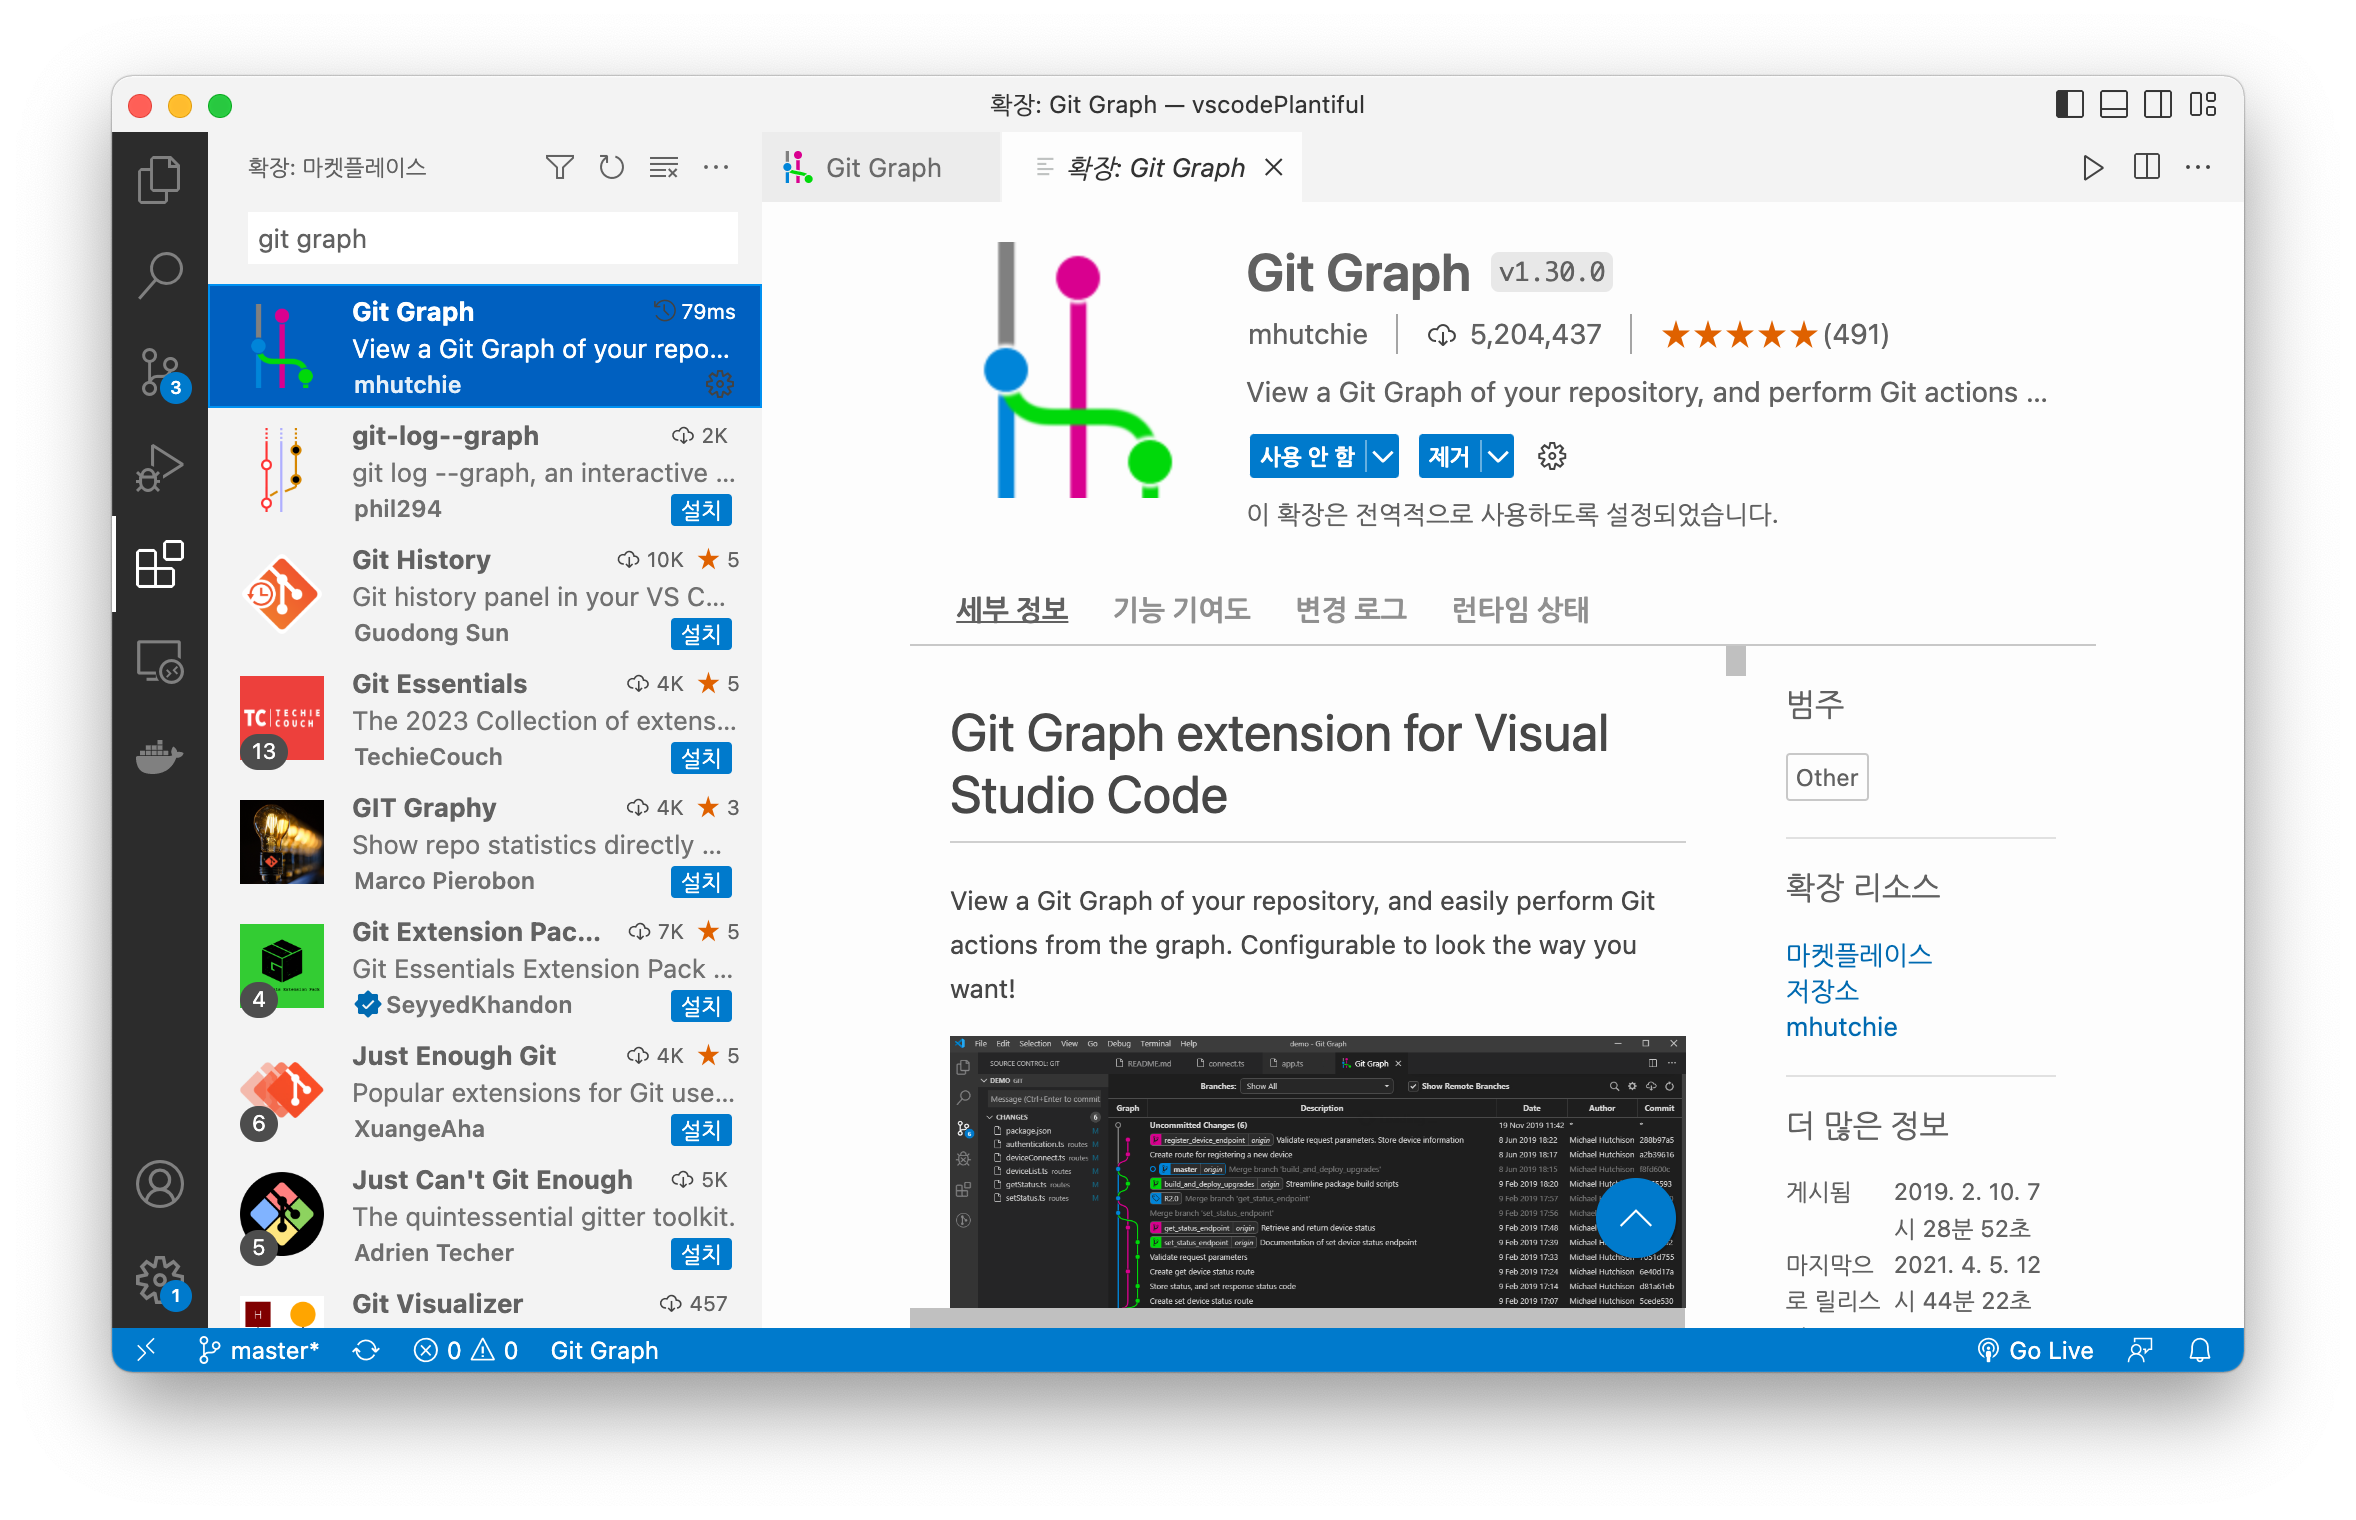Toggle bottom panel layout button
The width and height of the screenshot is (2356, 1520).
[2113, 104]
